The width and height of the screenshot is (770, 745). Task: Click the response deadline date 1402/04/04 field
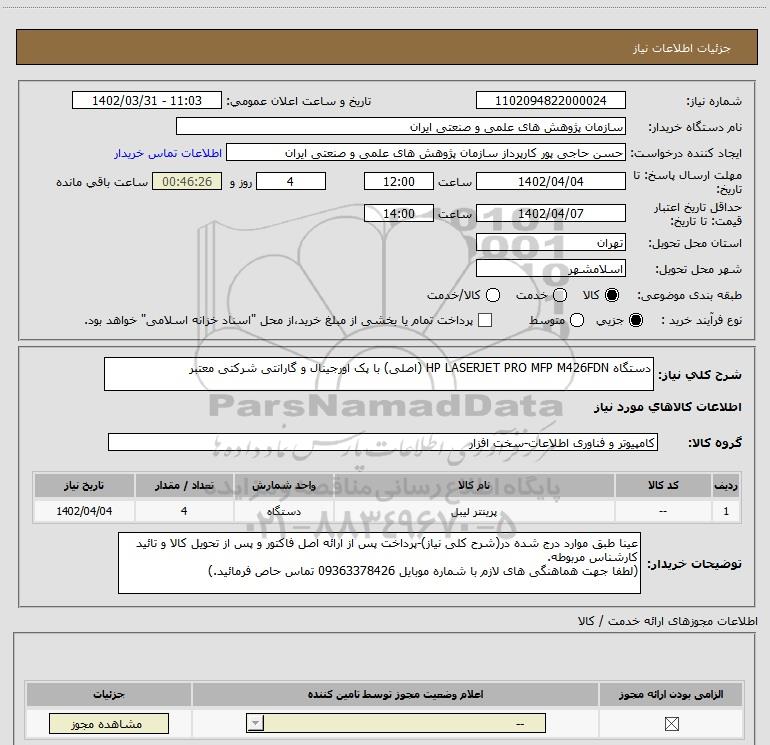click(550, 181)
